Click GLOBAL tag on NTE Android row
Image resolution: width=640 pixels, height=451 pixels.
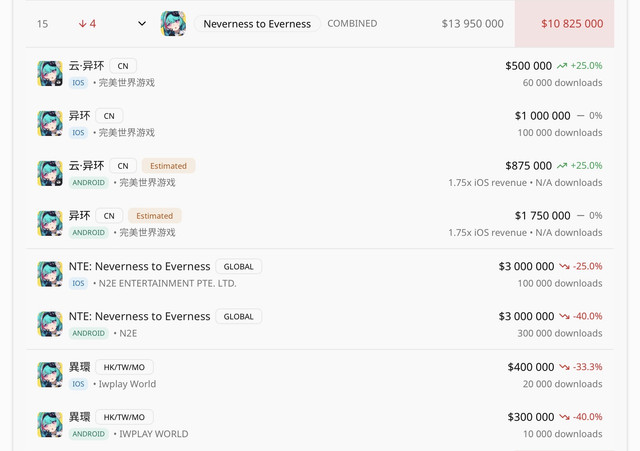click(238, 317)
